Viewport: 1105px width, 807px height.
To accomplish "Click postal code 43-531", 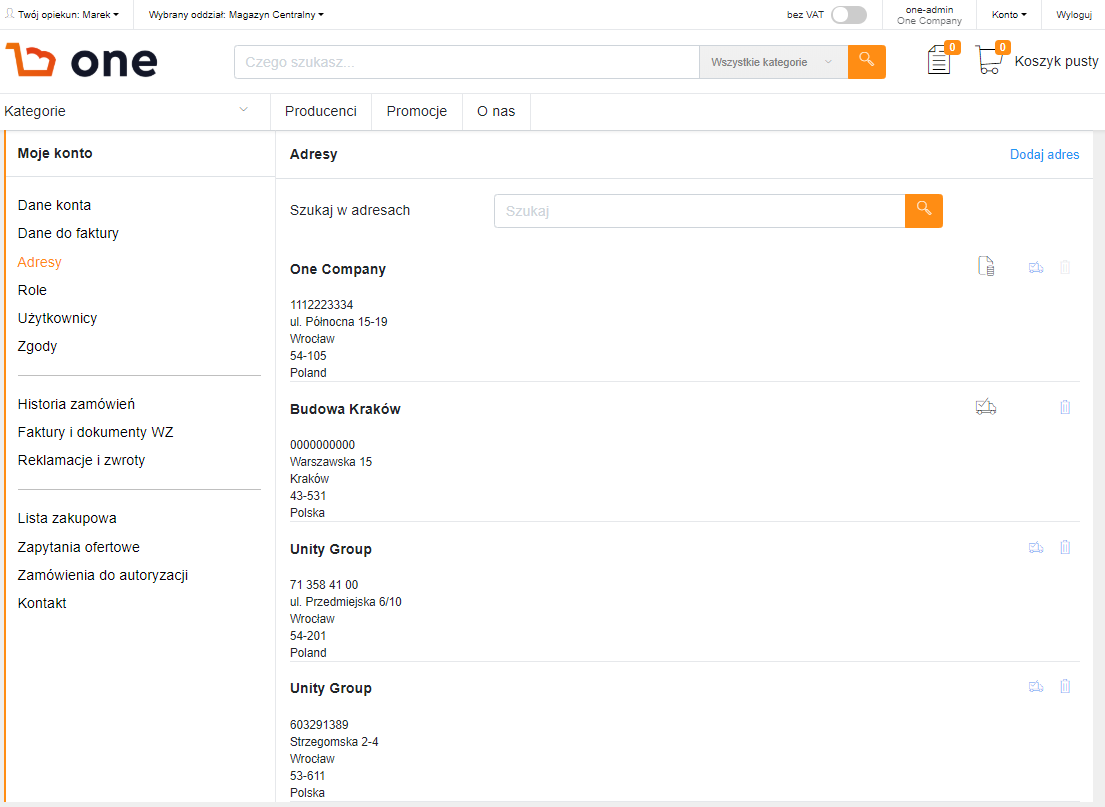I will (x=308, y=496).
